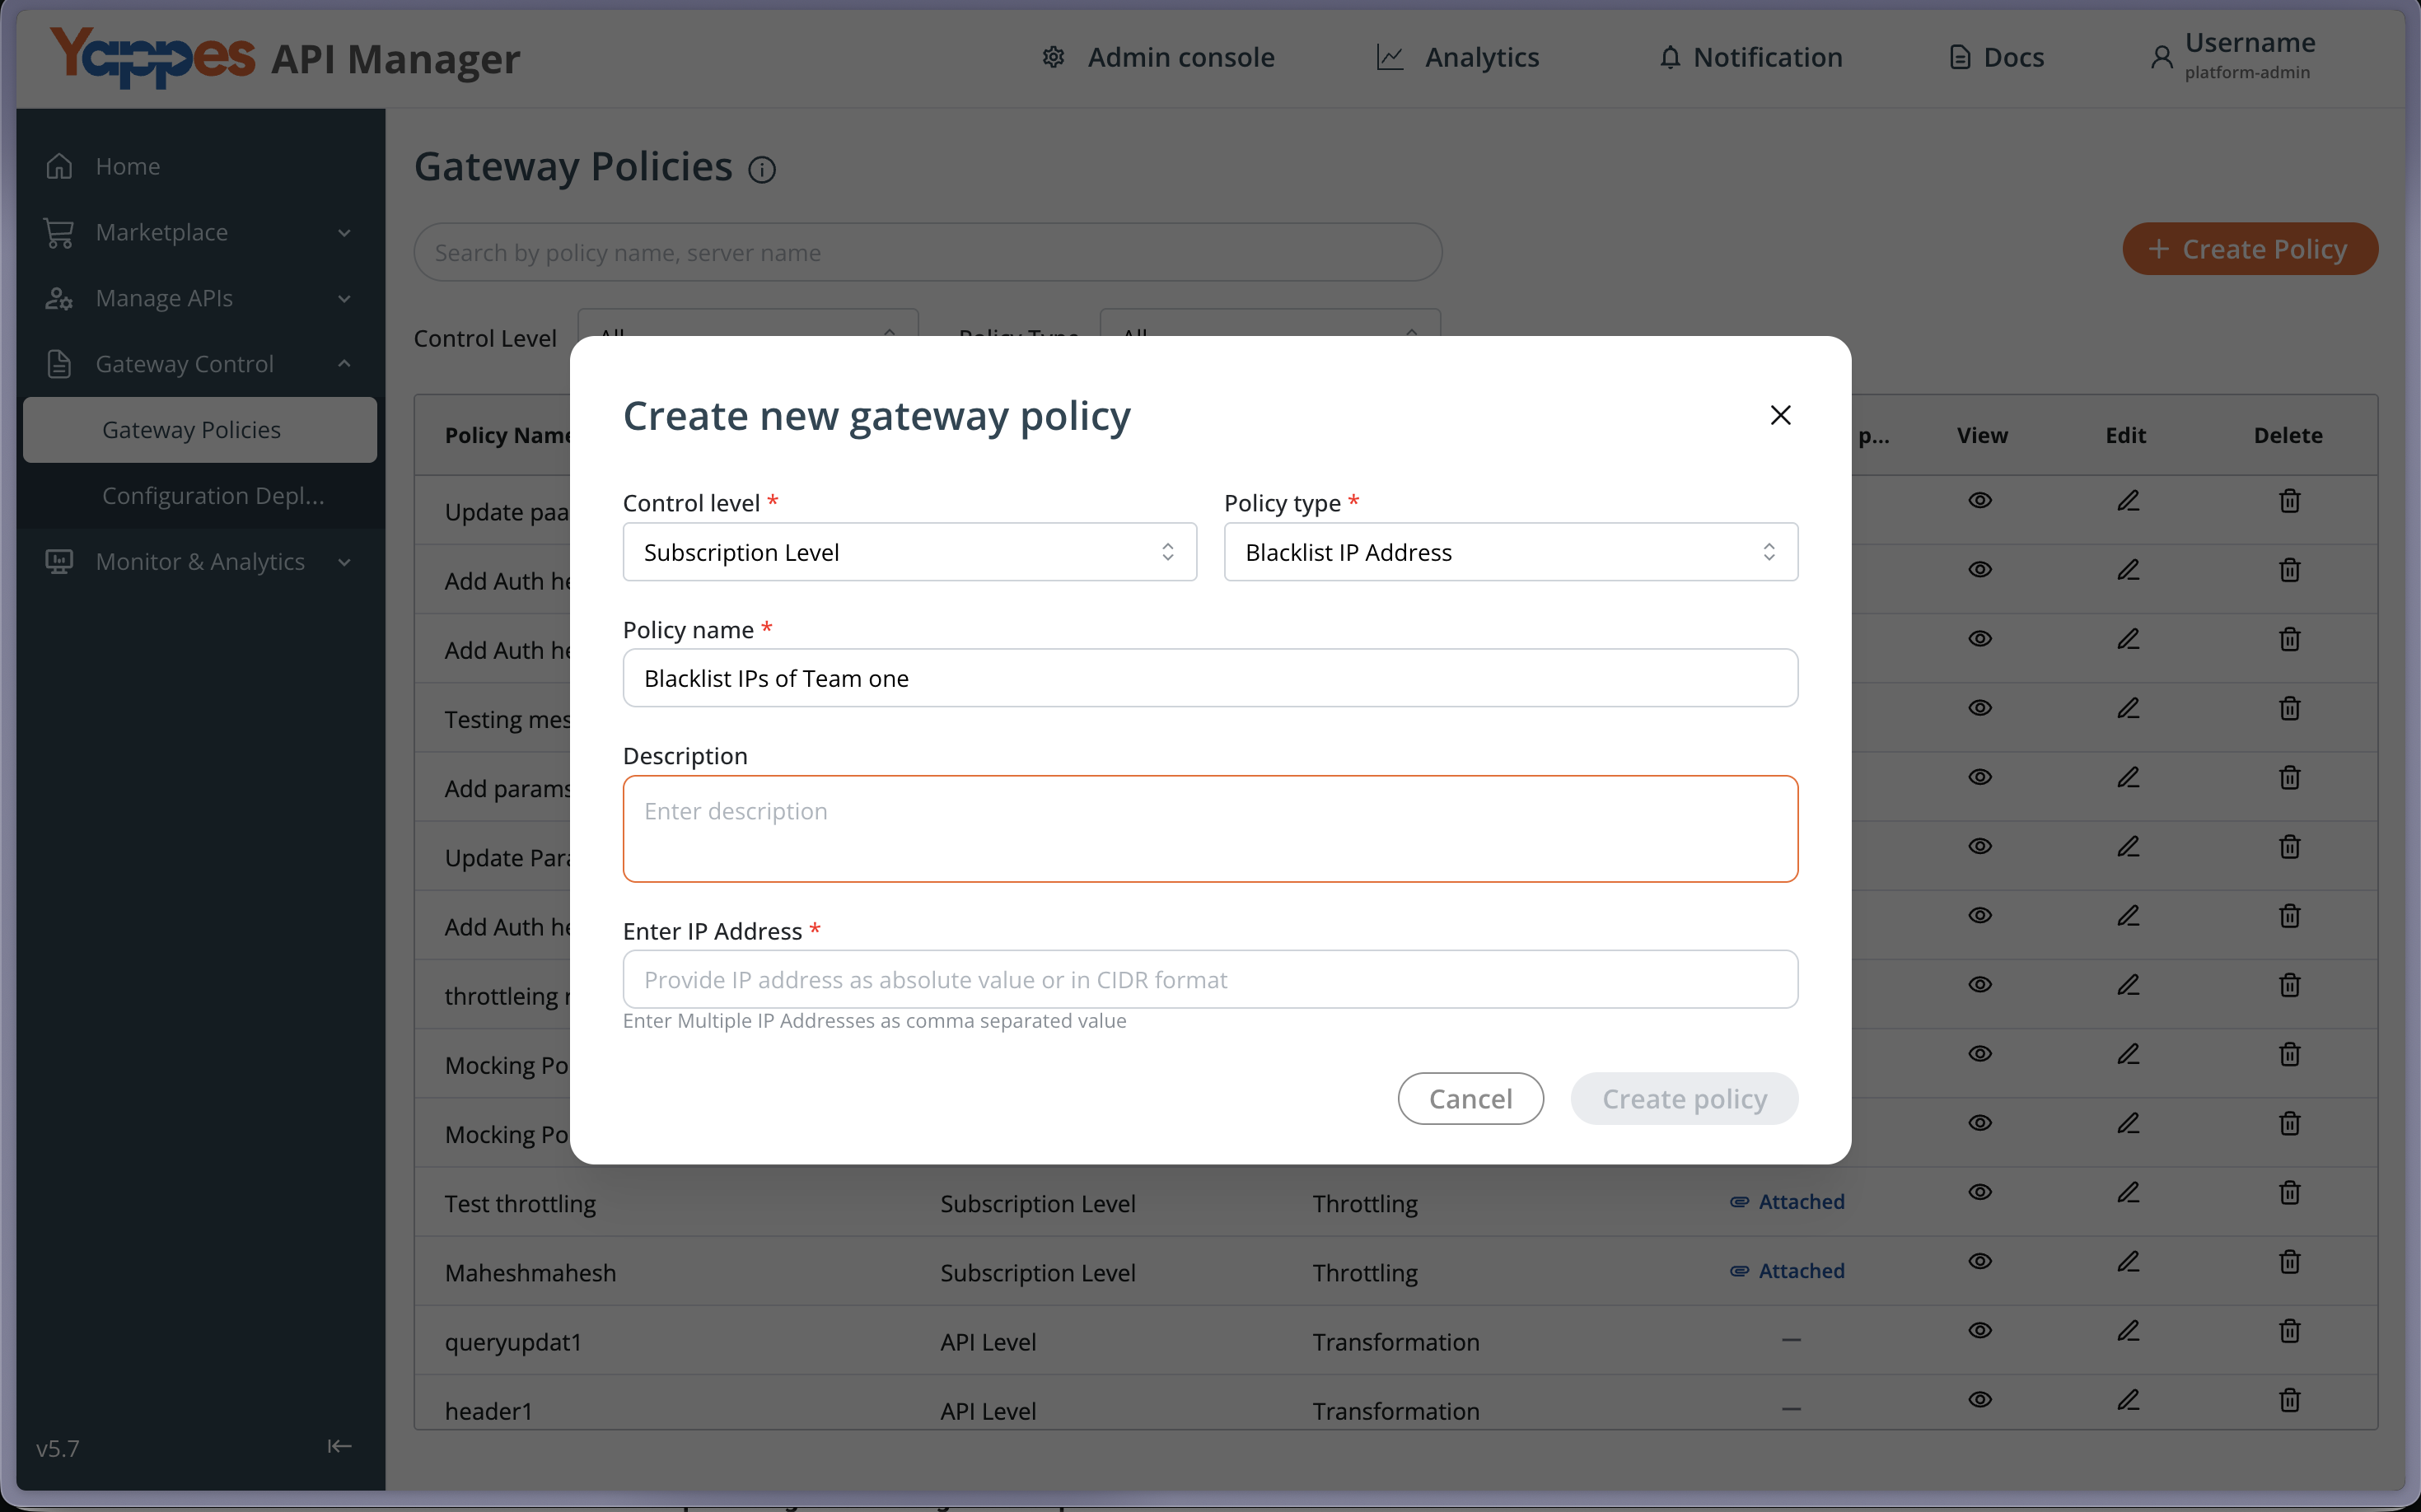View the header1 policy eye icon
2421x1512 pixels.
1980,1400
